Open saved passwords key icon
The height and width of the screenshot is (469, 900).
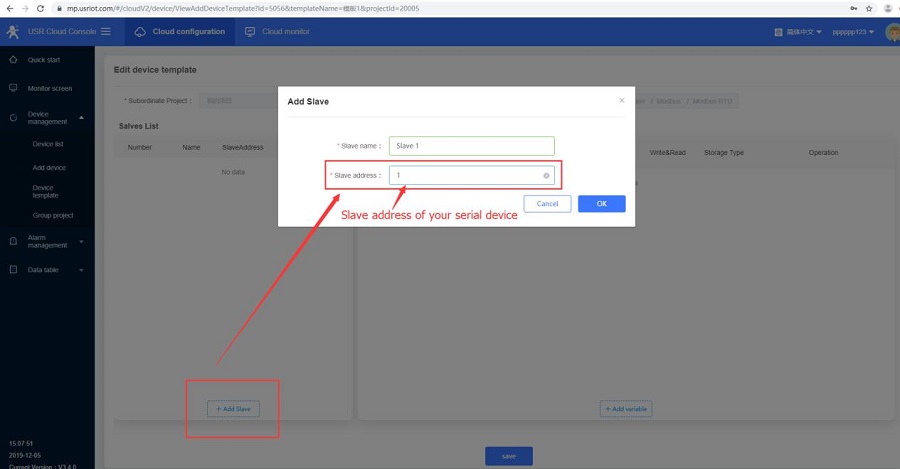point(854,9)
